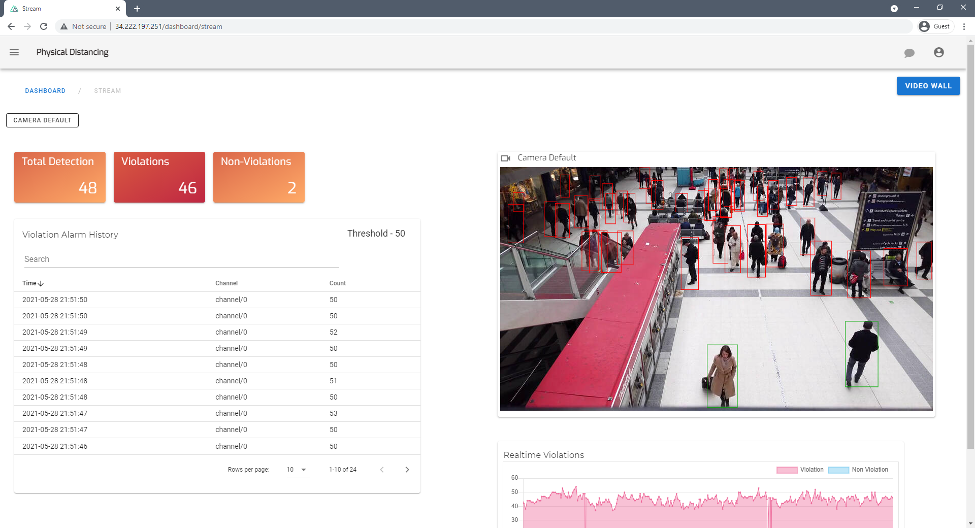Click in the Search input field

click(181, 259)
